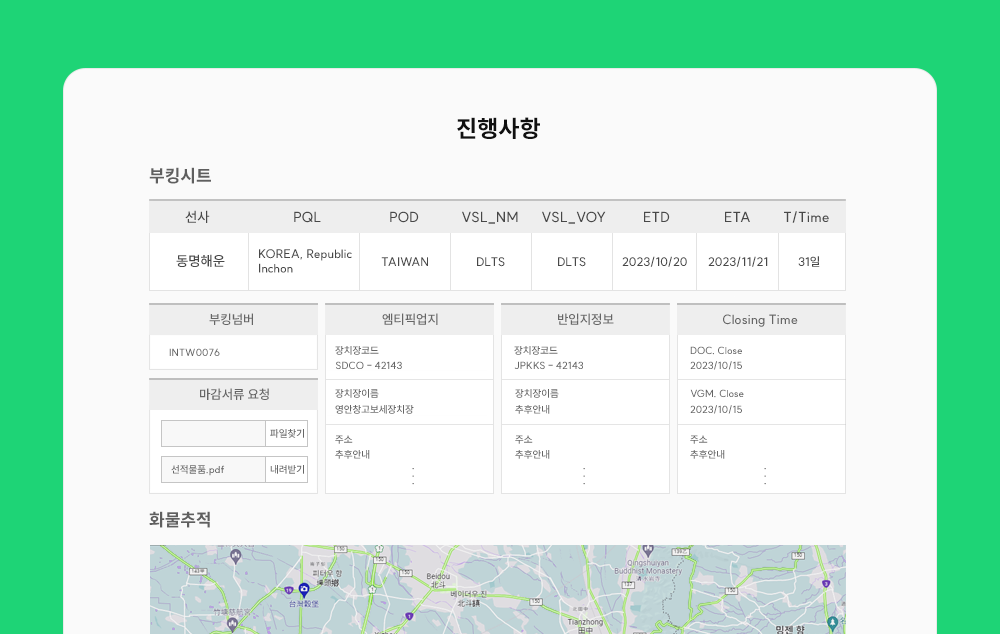The image size is (1000, 634).
Task: Expand more details in 반입지정보 panel
Action: tap(584, 475)
